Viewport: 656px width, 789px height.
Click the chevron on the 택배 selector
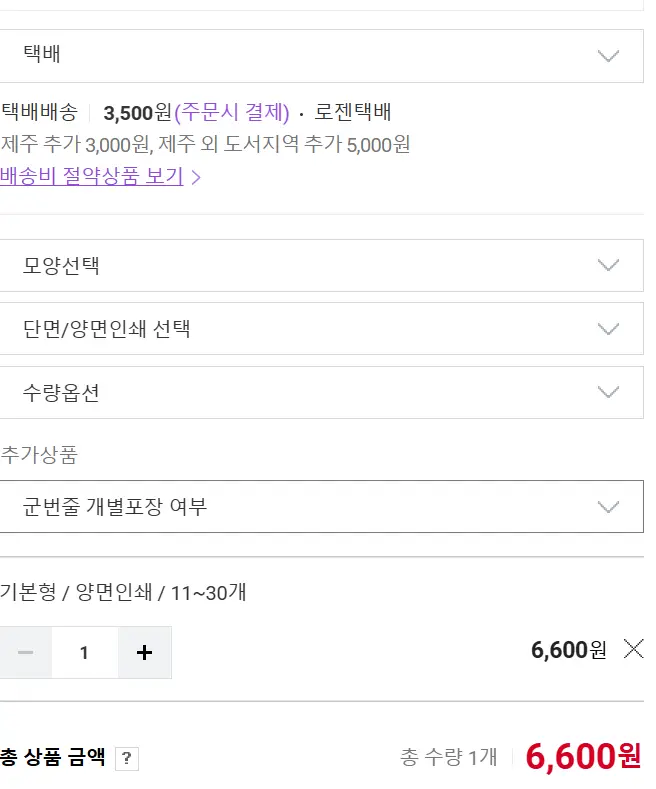tap(608, 56)
